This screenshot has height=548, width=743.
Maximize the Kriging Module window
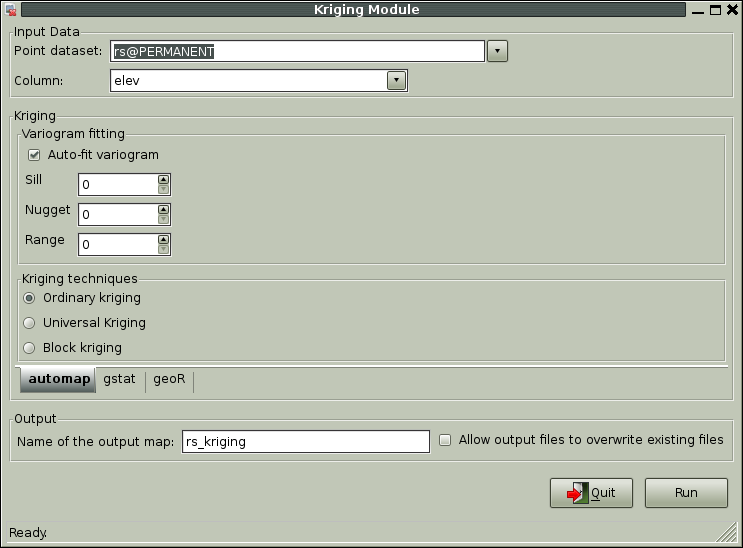pyautogui.click(x=716, y=10)
